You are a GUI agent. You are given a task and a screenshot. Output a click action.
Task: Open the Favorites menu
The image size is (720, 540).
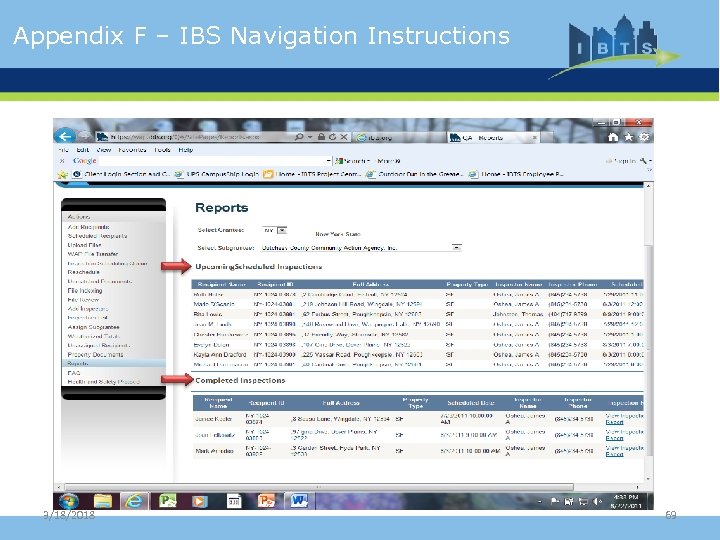click(132, 150)
